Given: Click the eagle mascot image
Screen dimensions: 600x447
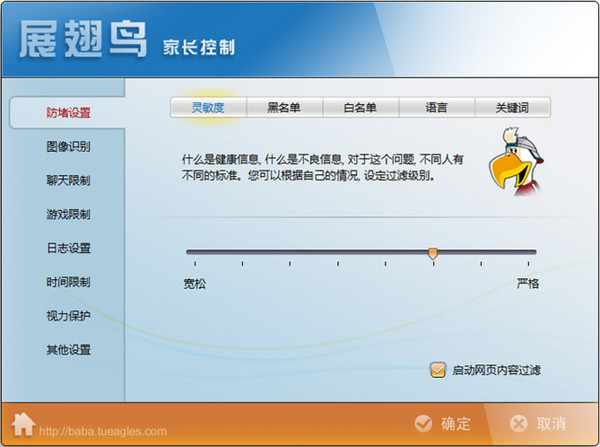Looking at the screenshot, I should [x=515, y=161].
